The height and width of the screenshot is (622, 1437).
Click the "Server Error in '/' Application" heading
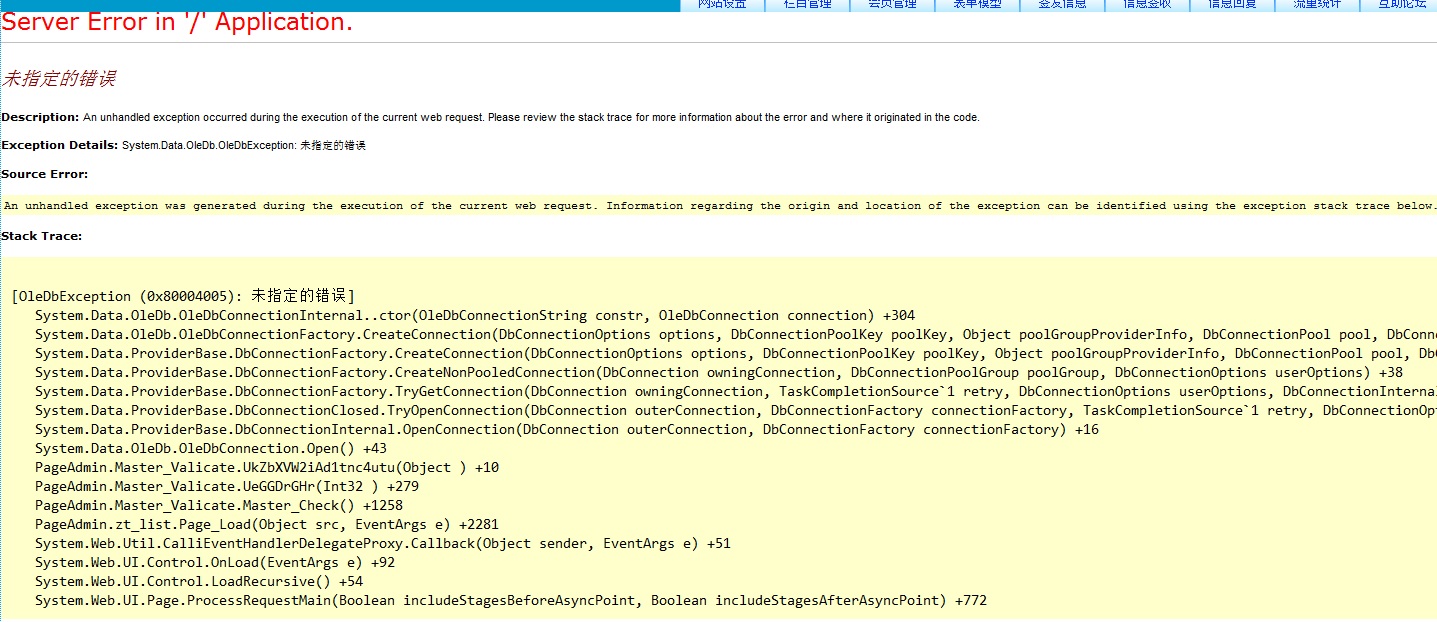pos(177,23)
